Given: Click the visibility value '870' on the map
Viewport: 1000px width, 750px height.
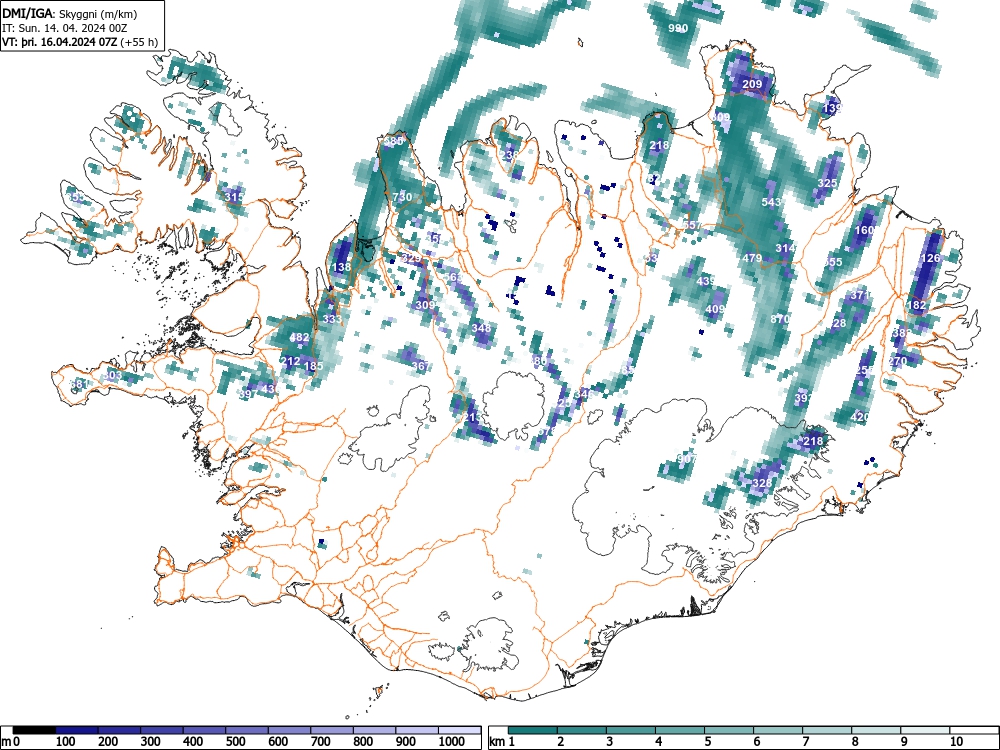Looking at the screenshot, I should (x=780, y=319).
